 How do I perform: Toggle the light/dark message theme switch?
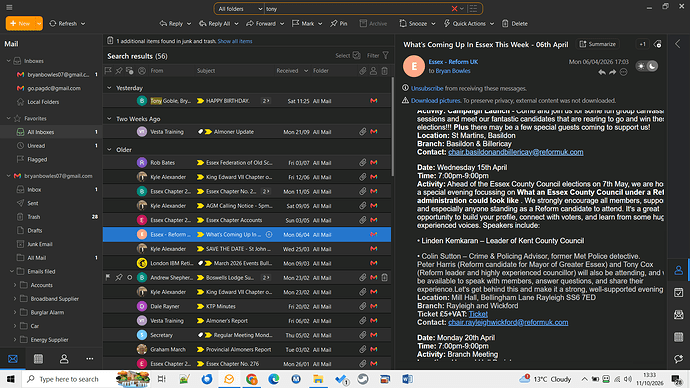(647, 66)
